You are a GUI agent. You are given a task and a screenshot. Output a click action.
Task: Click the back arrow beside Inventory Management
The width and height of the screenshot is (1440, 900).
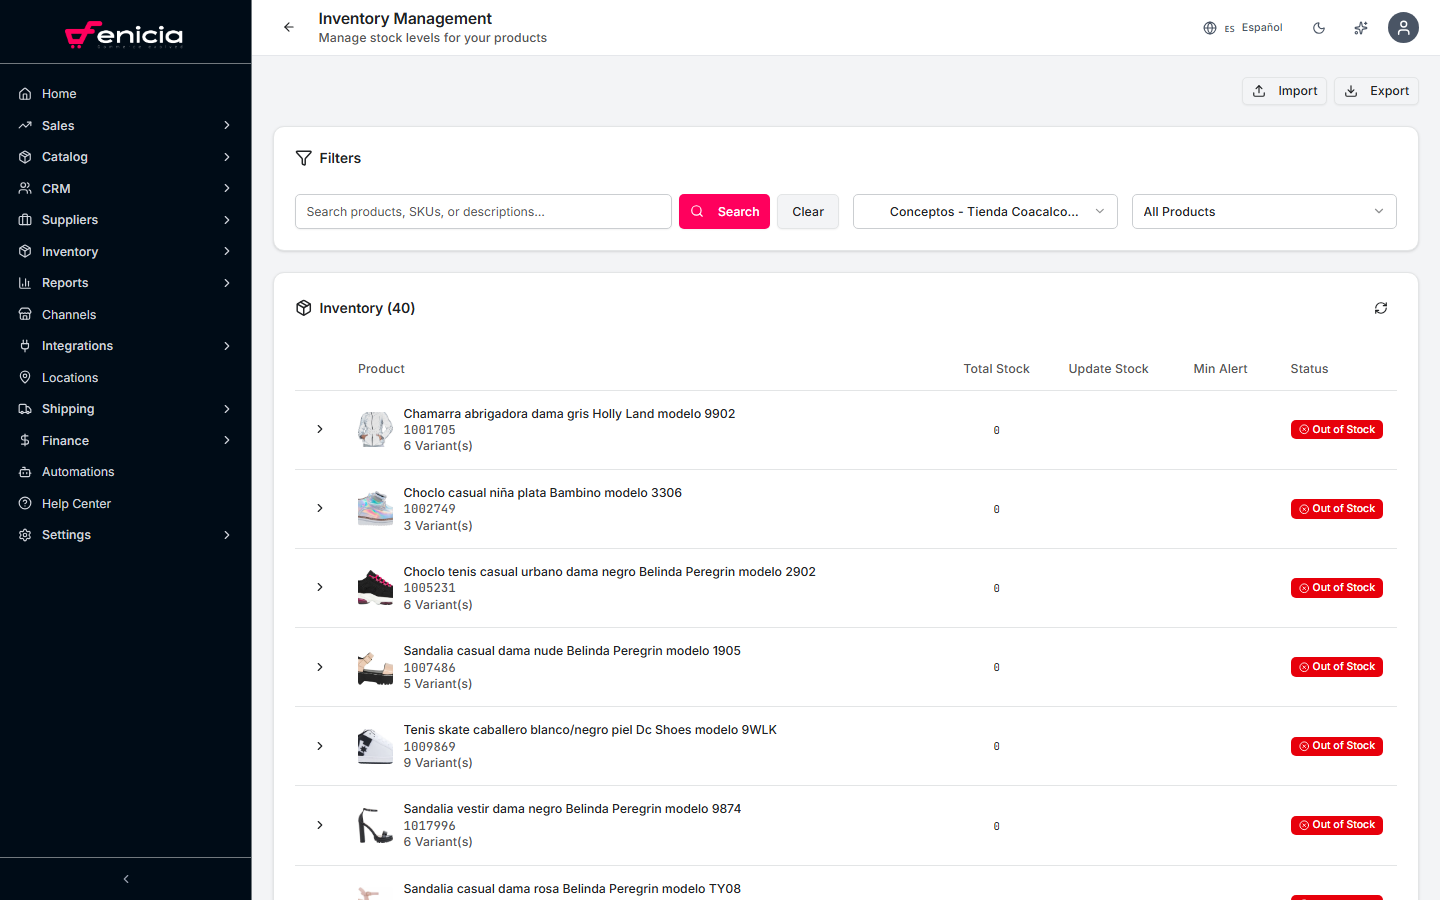click(288, 27)
